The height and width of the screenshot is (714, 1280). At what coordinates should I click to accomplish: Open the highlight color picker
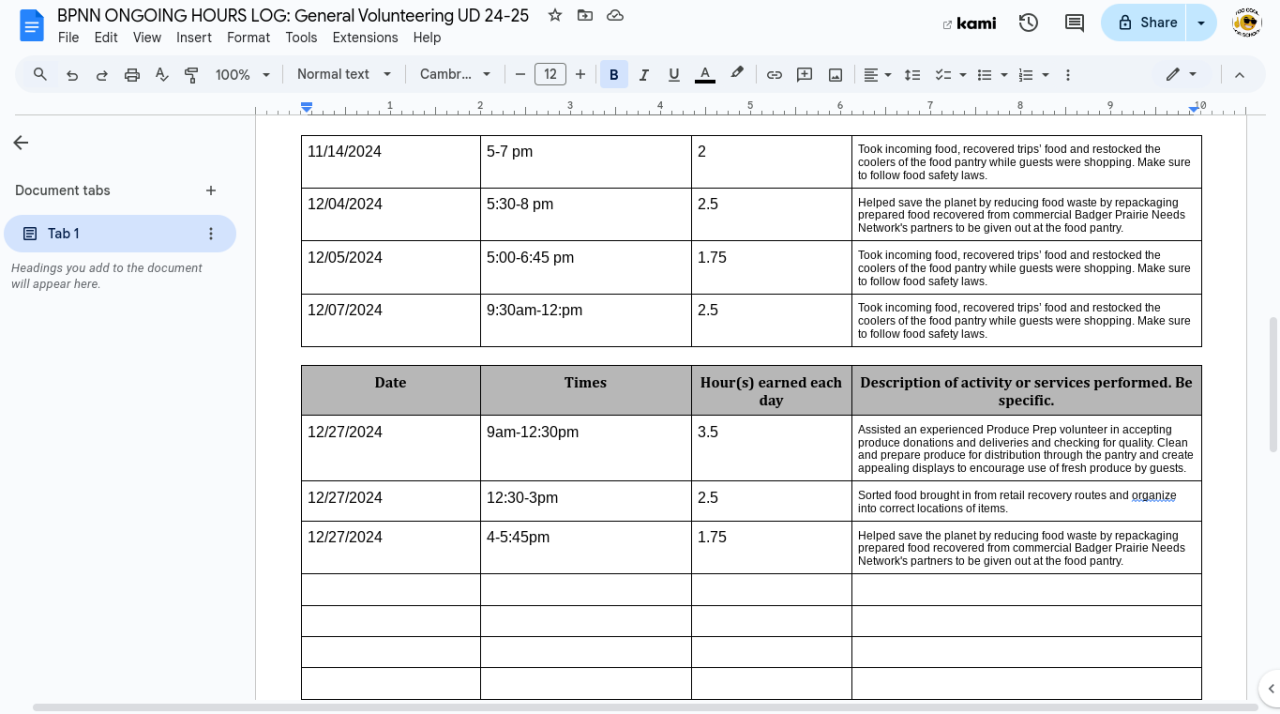pyautogui.click(x=737, y=74)
